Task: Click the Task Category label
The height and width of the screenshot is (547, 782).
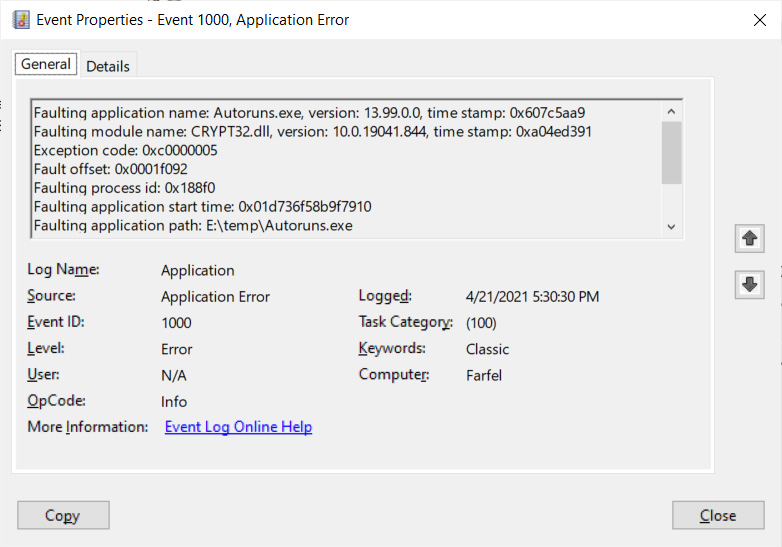Action: click(x=405, y=322)
